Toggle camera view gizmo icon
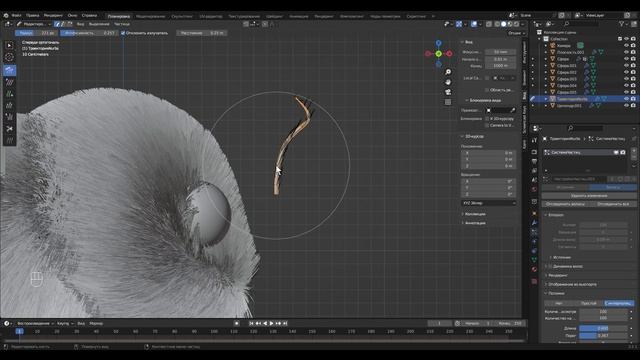Image resolution: width=640 pixels, height=360 pixels. (448, 92)
